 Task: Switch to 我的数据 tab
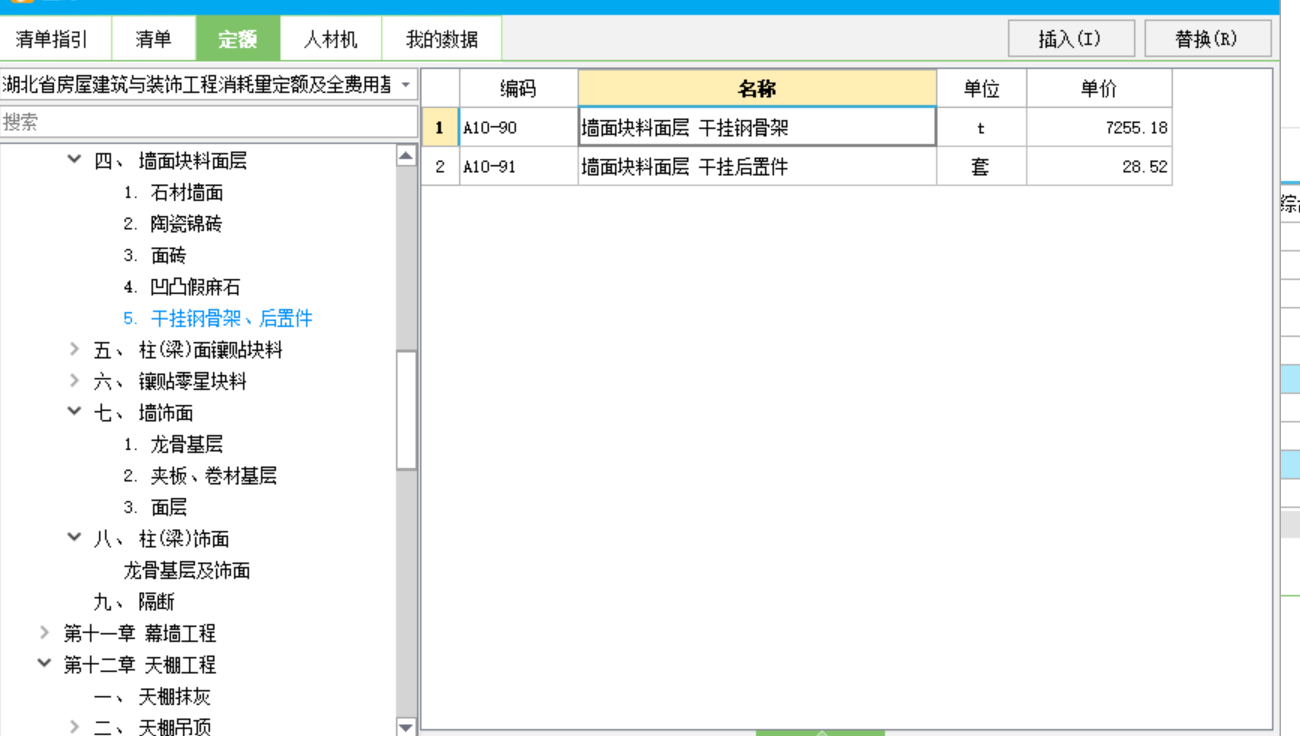point(441,40)
